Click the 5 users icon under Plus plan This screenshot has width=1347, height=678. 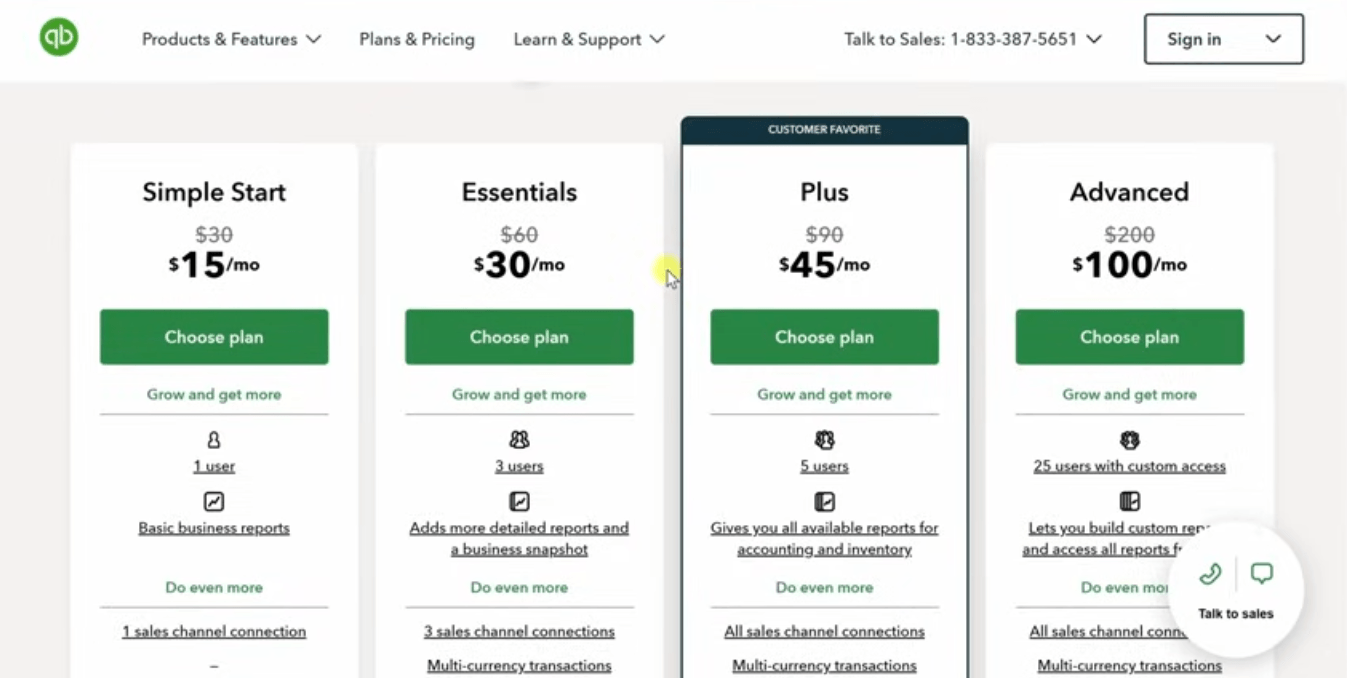coord(824,439)
